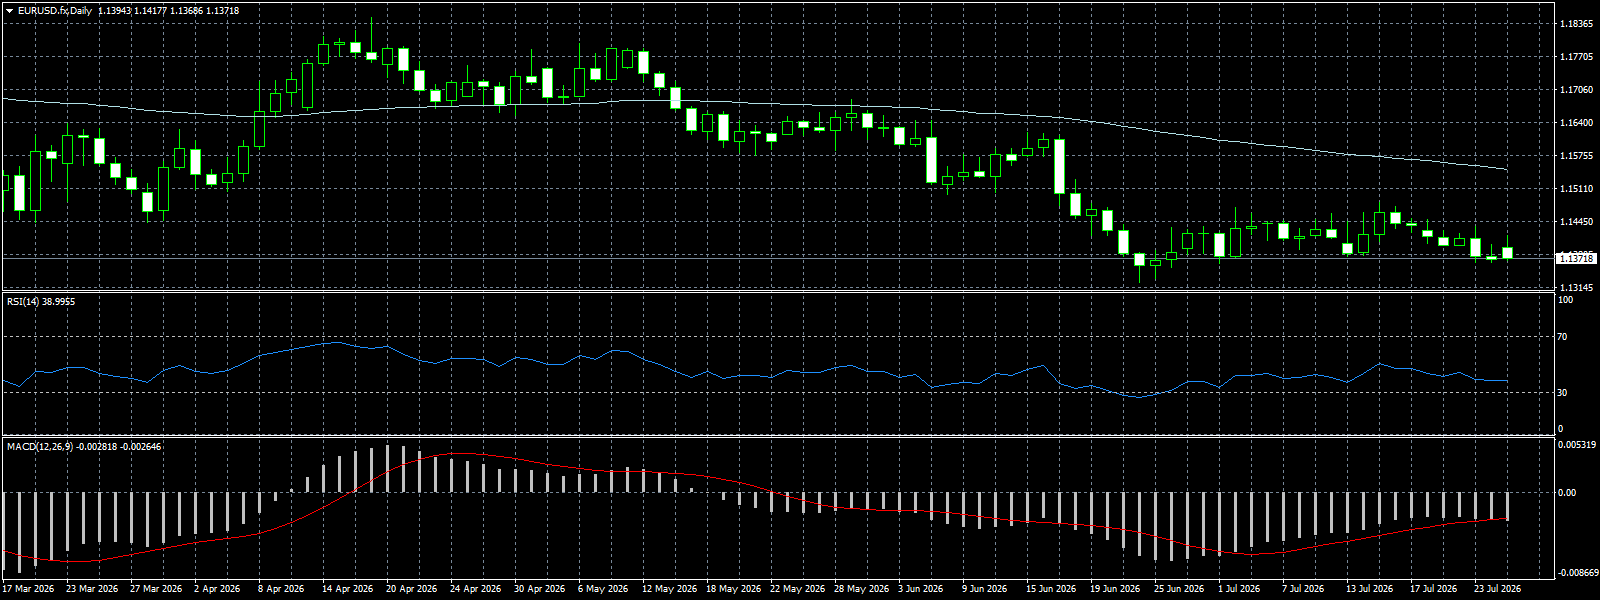Click the 17 Mar 2026 date label
The height and width of the screenshot is (600, 1600).
(x=29, y=589)
